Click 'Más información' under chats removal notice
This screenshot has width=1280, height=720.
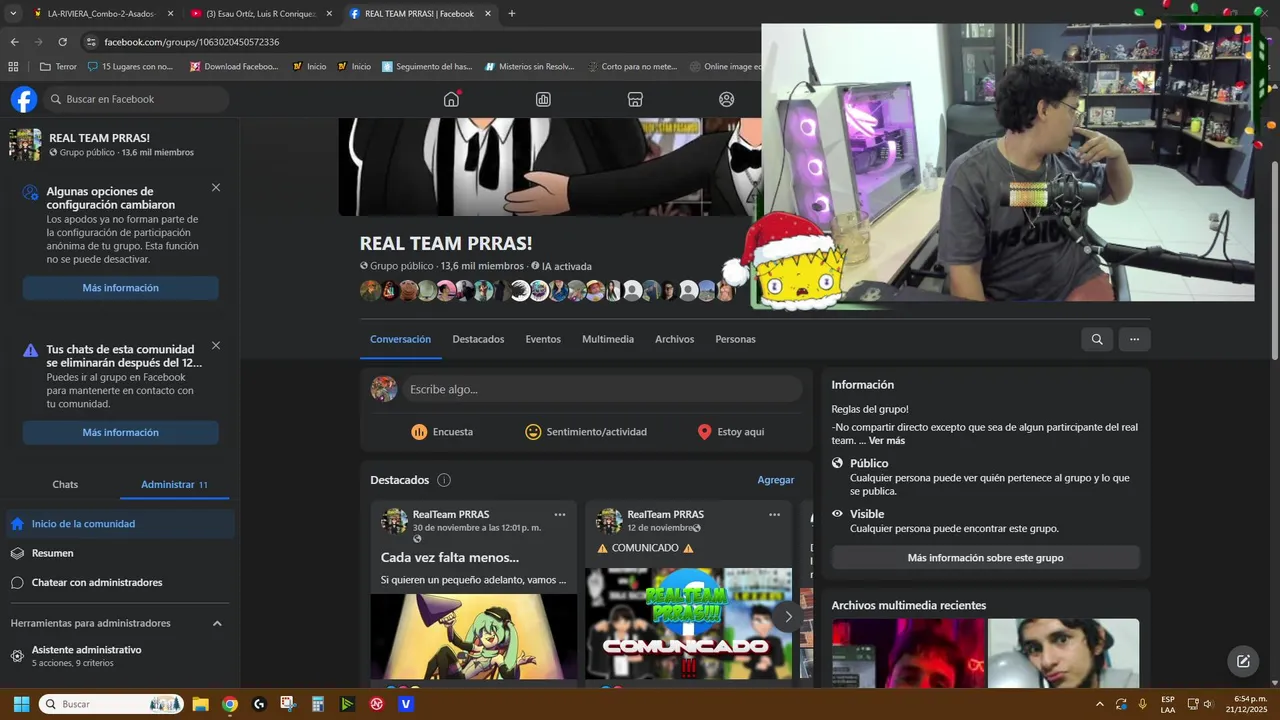coord(120,433)
